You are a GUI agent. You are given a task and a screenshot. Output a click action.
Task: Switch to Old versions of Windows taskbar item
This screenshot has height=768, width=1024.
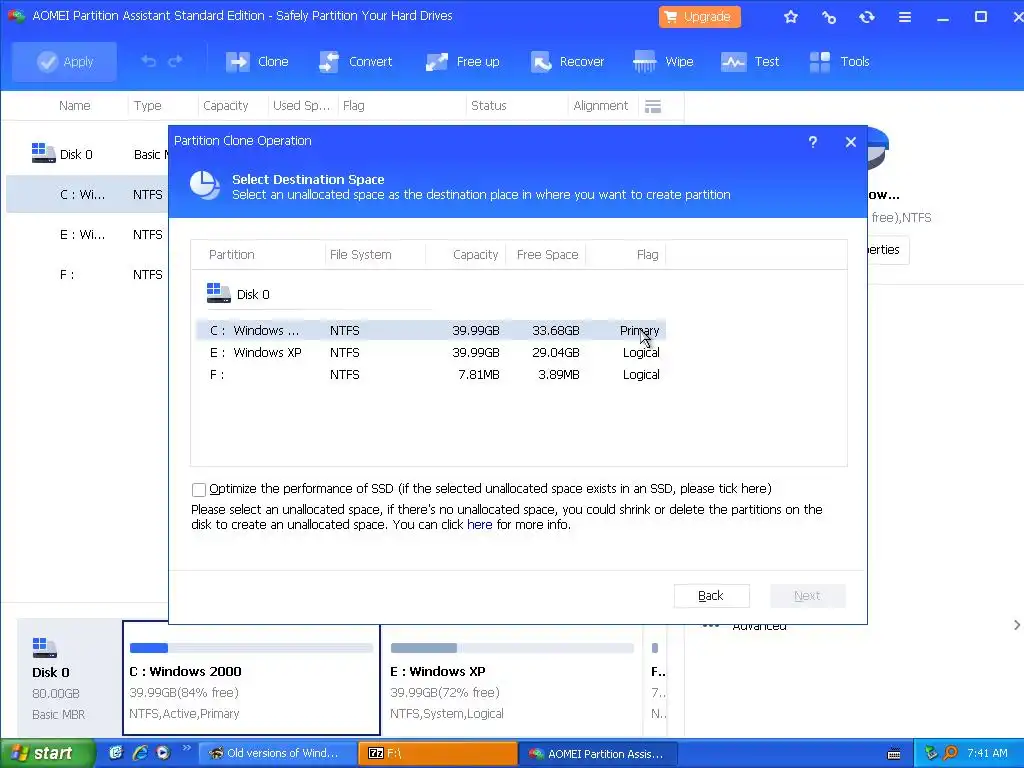click(278, 754)
